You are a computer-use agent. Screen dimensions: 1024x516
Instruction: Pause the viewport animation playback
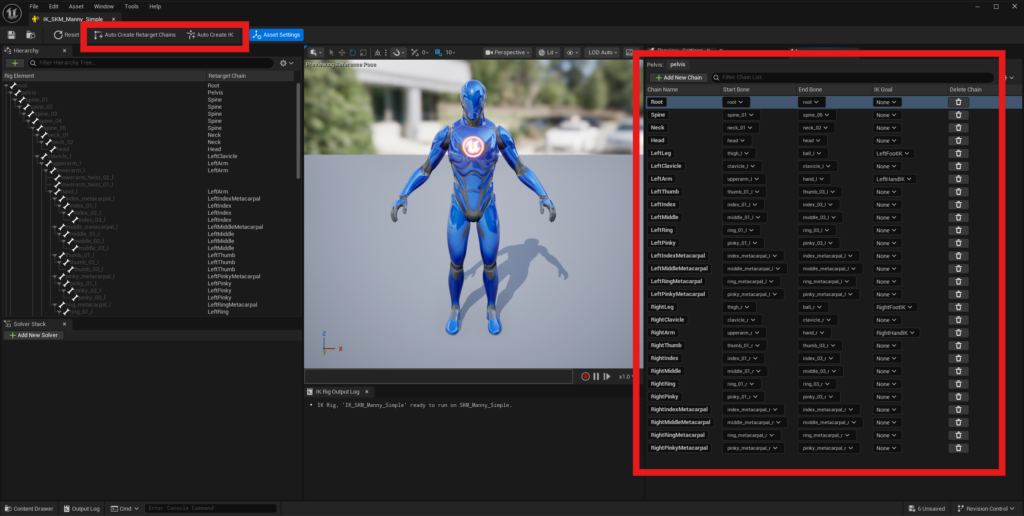coord(596,376)
